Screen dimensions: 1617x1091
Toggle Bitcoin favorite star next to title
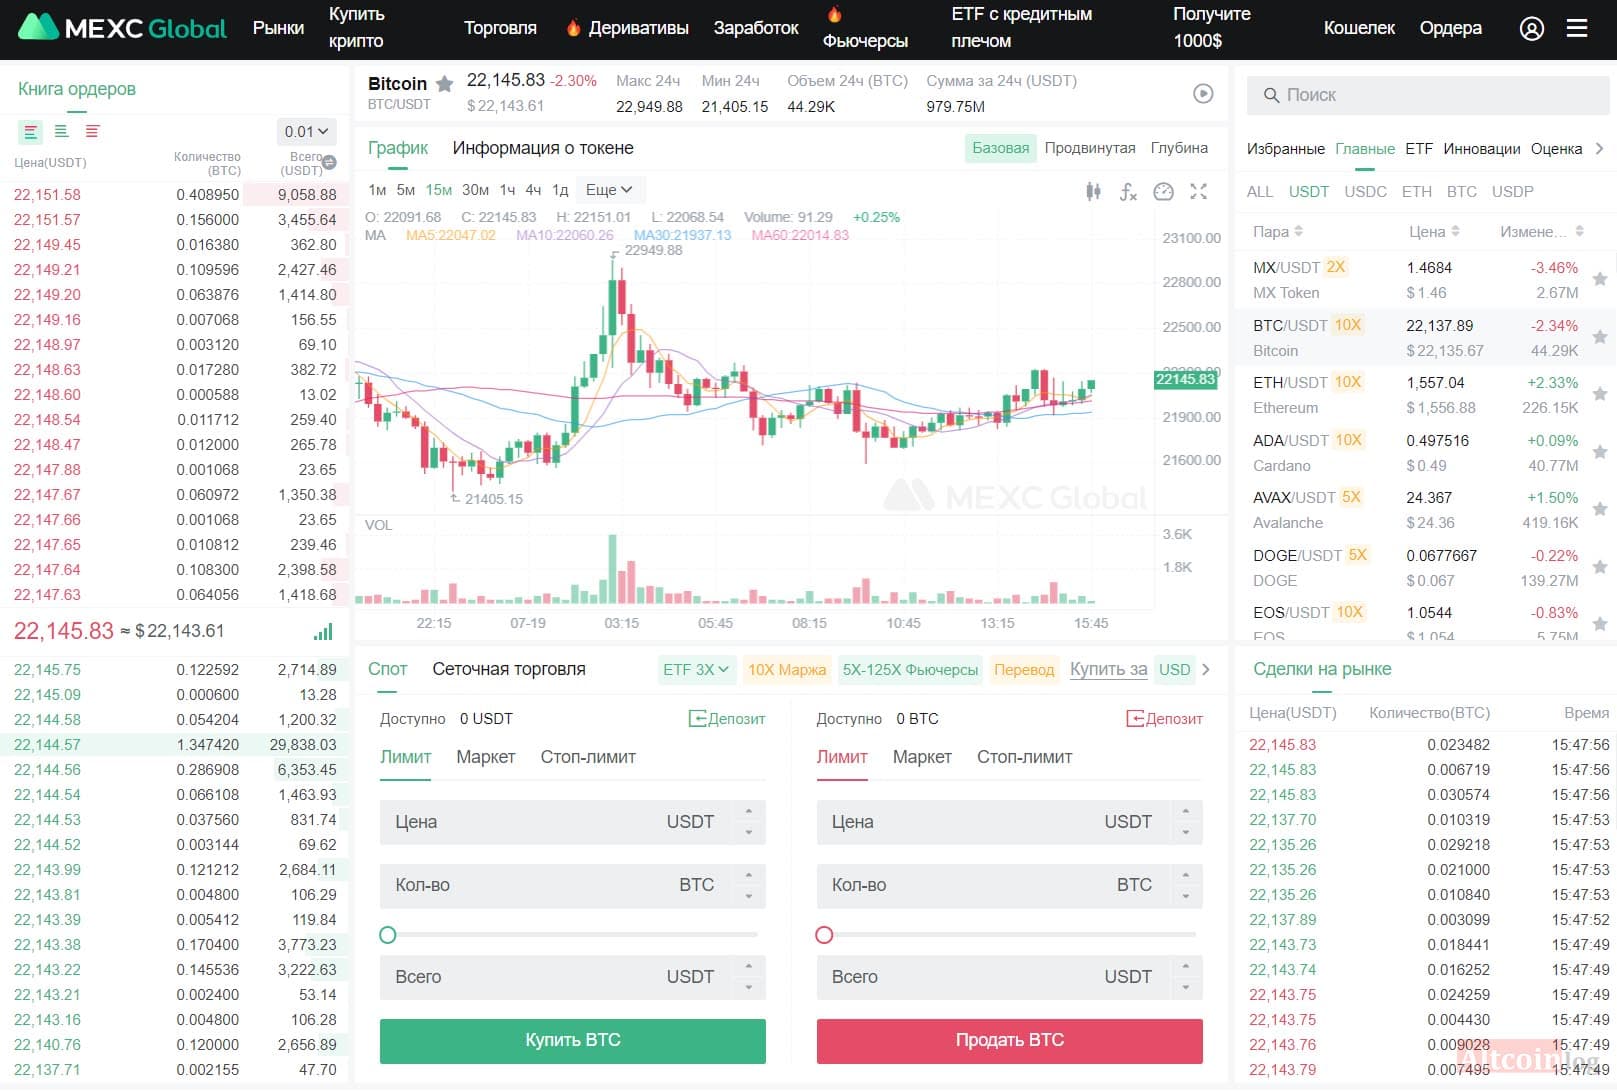pos(445,84)
